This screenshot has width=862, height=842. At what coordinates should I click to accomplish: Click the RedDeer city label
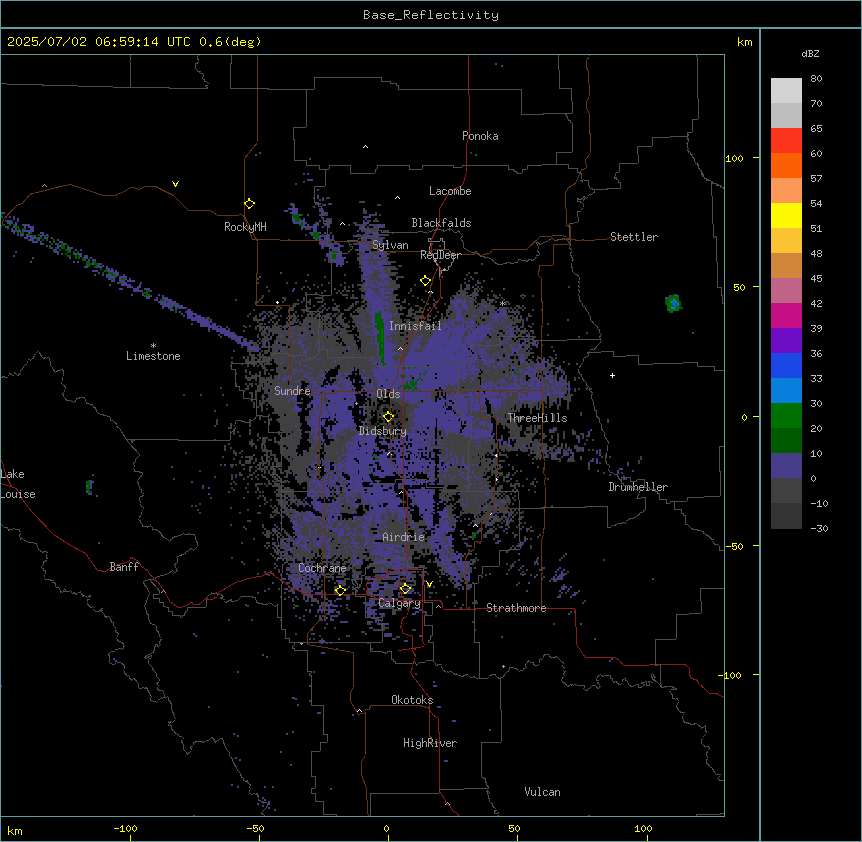tap(440, 255)
